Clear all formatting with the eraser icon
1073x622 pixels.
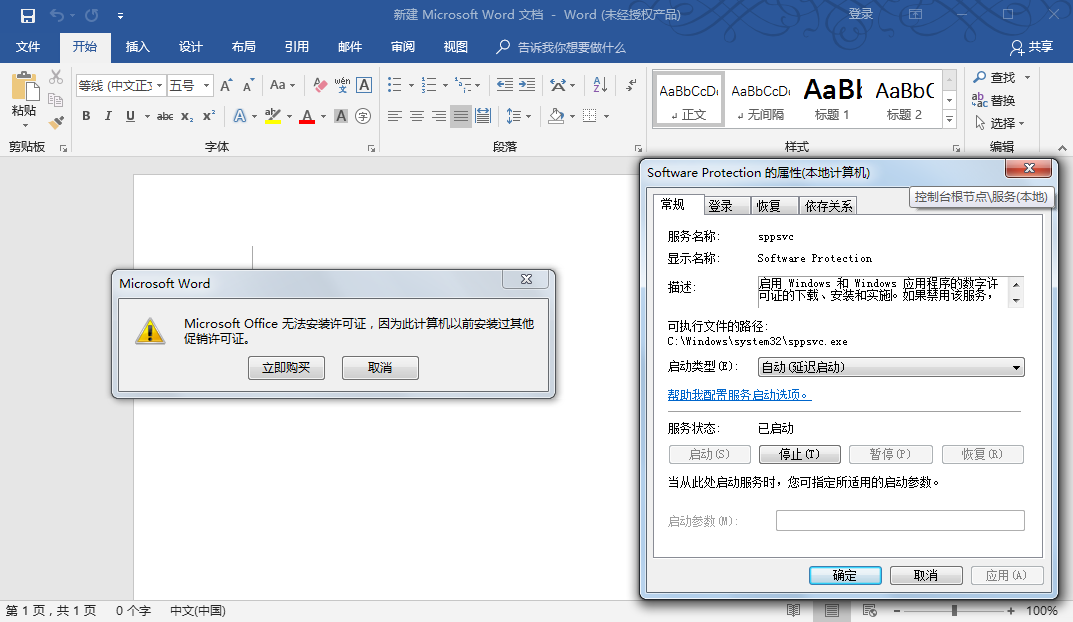click(320, 85)
